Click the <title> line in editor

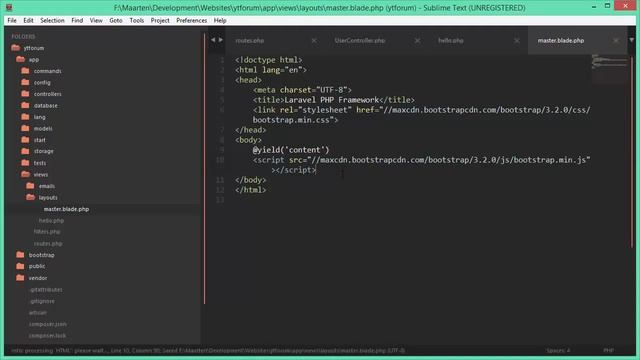pyautogui.click(x=333, y=100)
